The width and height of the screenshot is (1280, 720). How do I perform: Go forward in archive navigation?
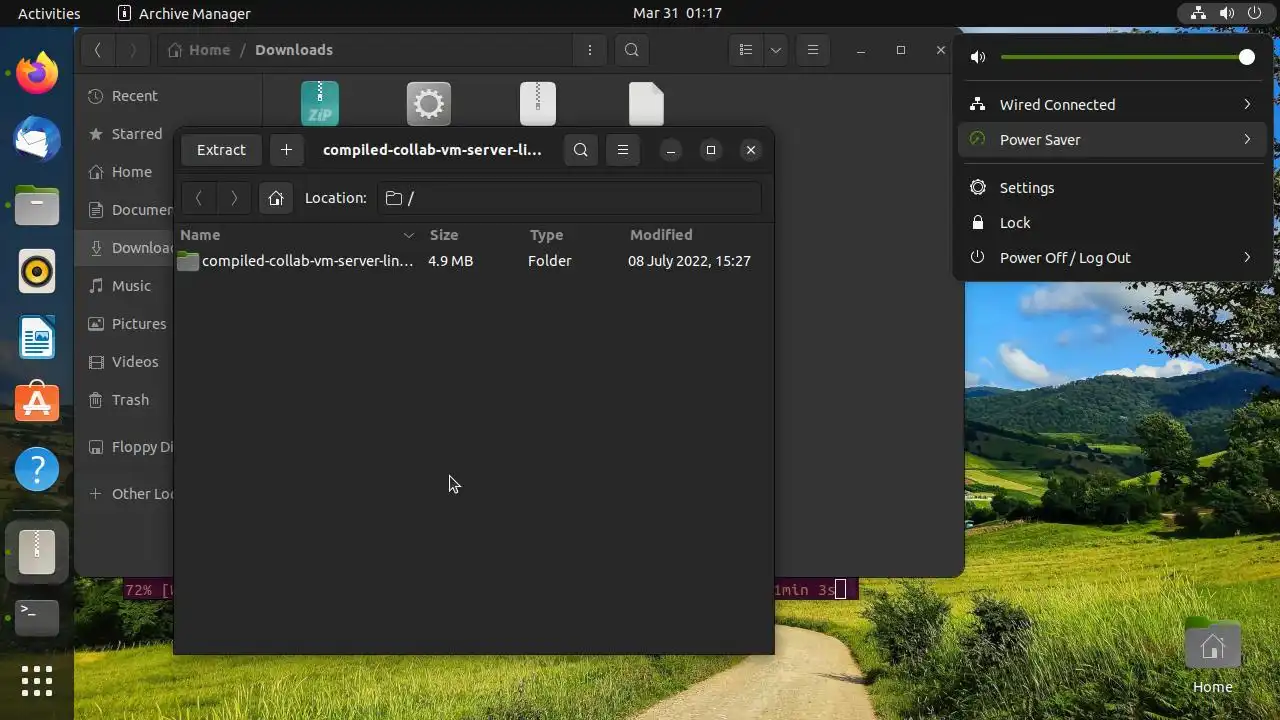[x=234, y=198]
